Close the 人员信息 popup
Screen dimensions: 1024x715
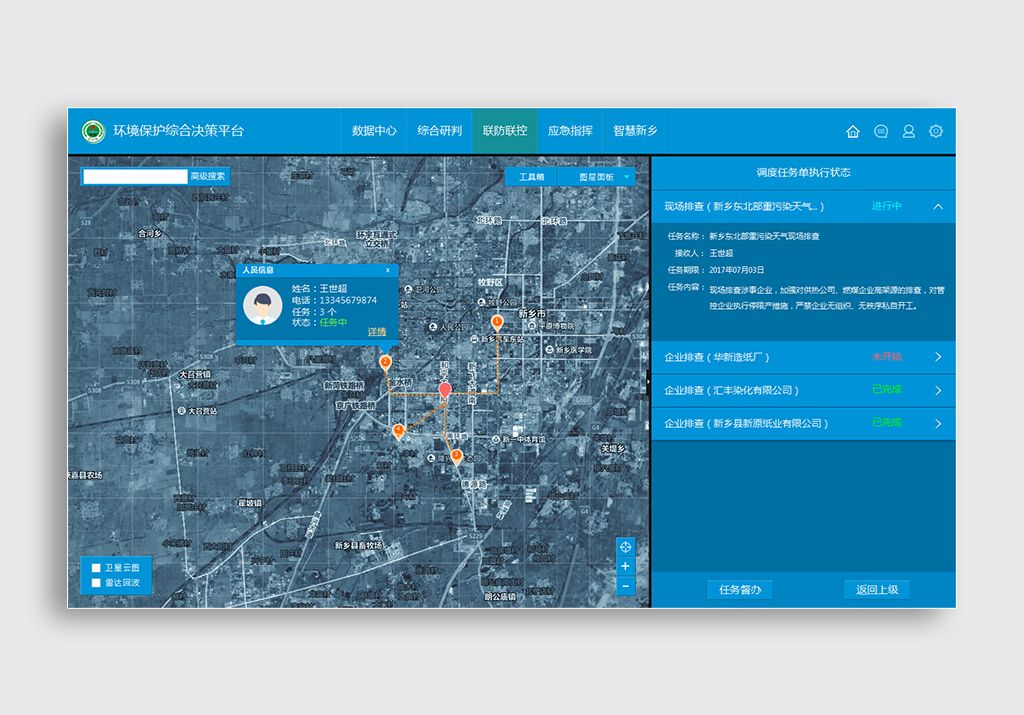[x=388, y=270]
